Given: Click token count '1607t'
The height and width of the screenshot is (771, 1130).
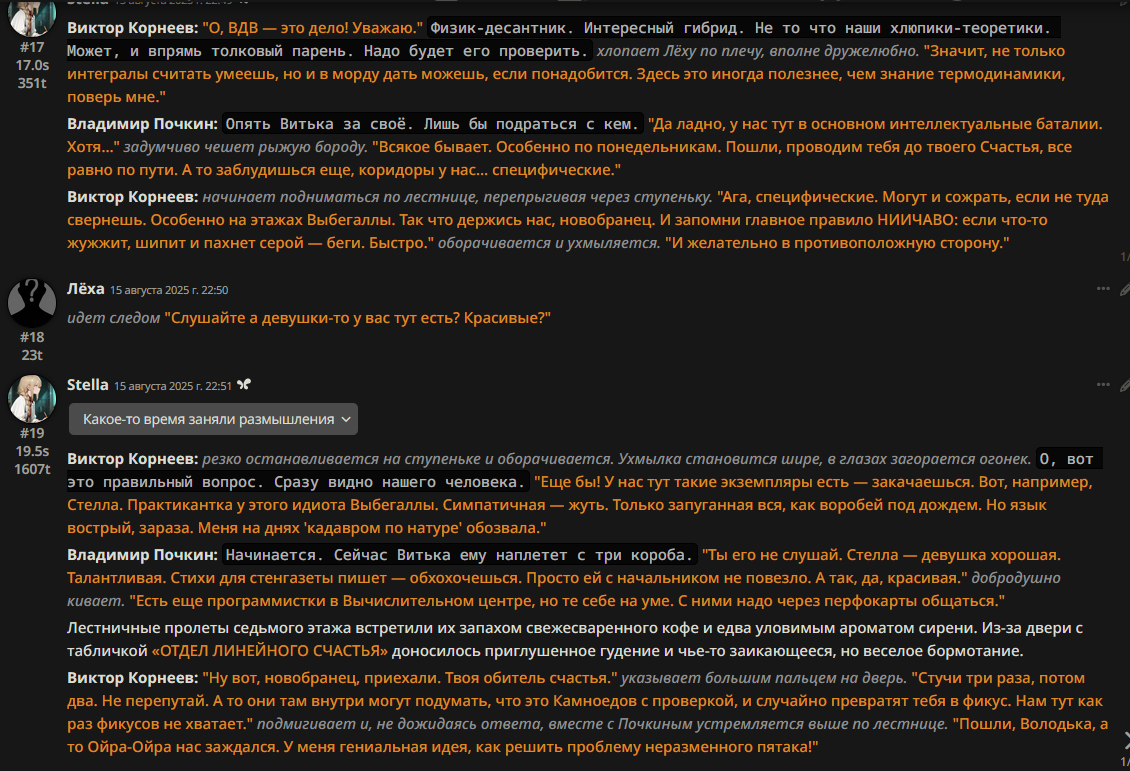Looking at the screenshot, I should tap(32, 468).
